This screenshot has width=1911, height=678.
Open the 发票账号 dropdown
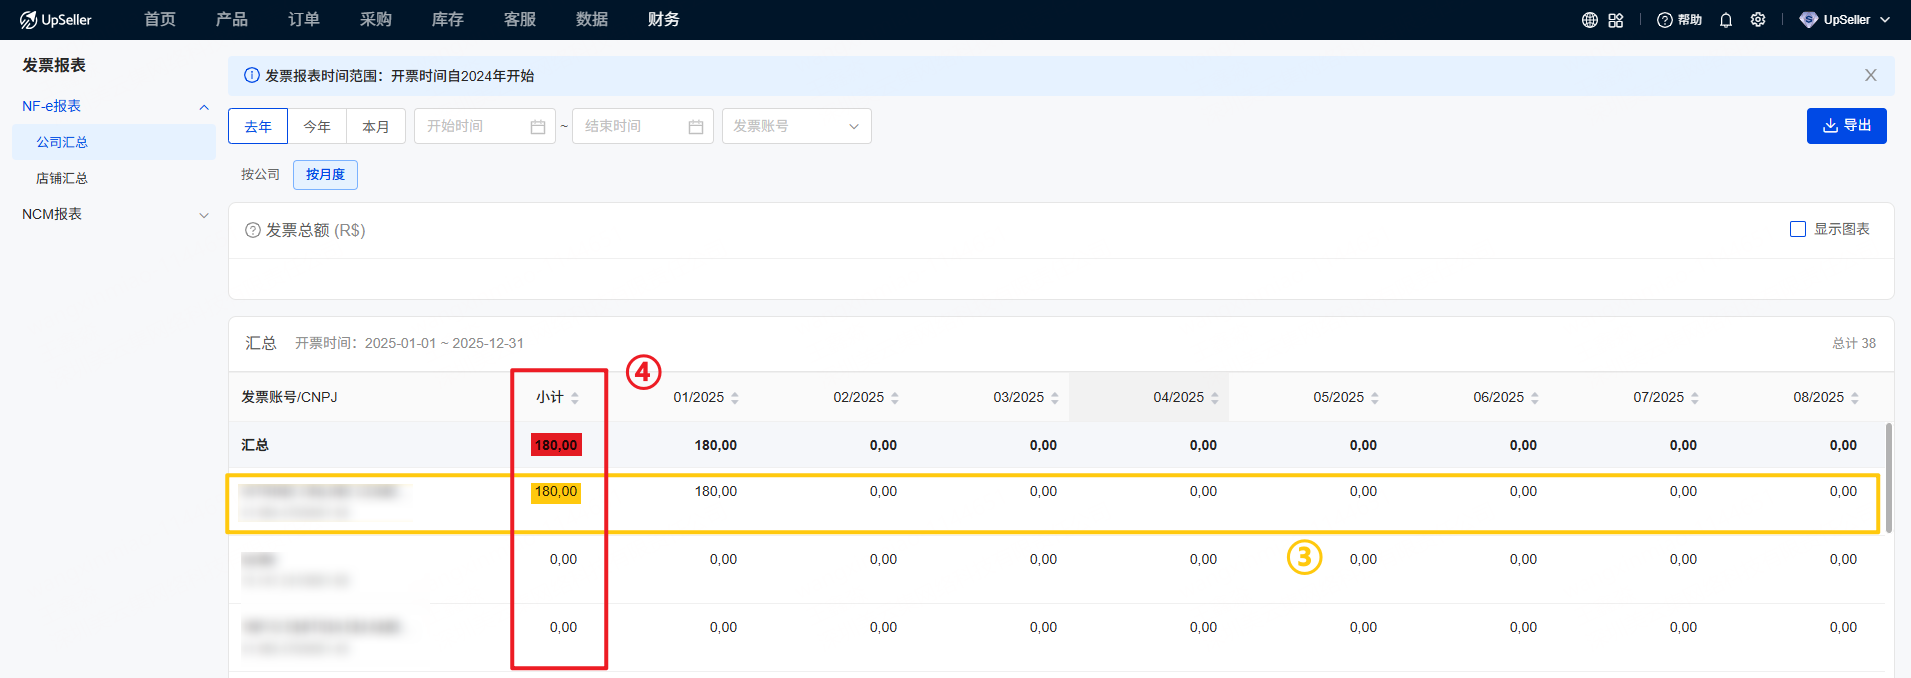click(796, 126)
